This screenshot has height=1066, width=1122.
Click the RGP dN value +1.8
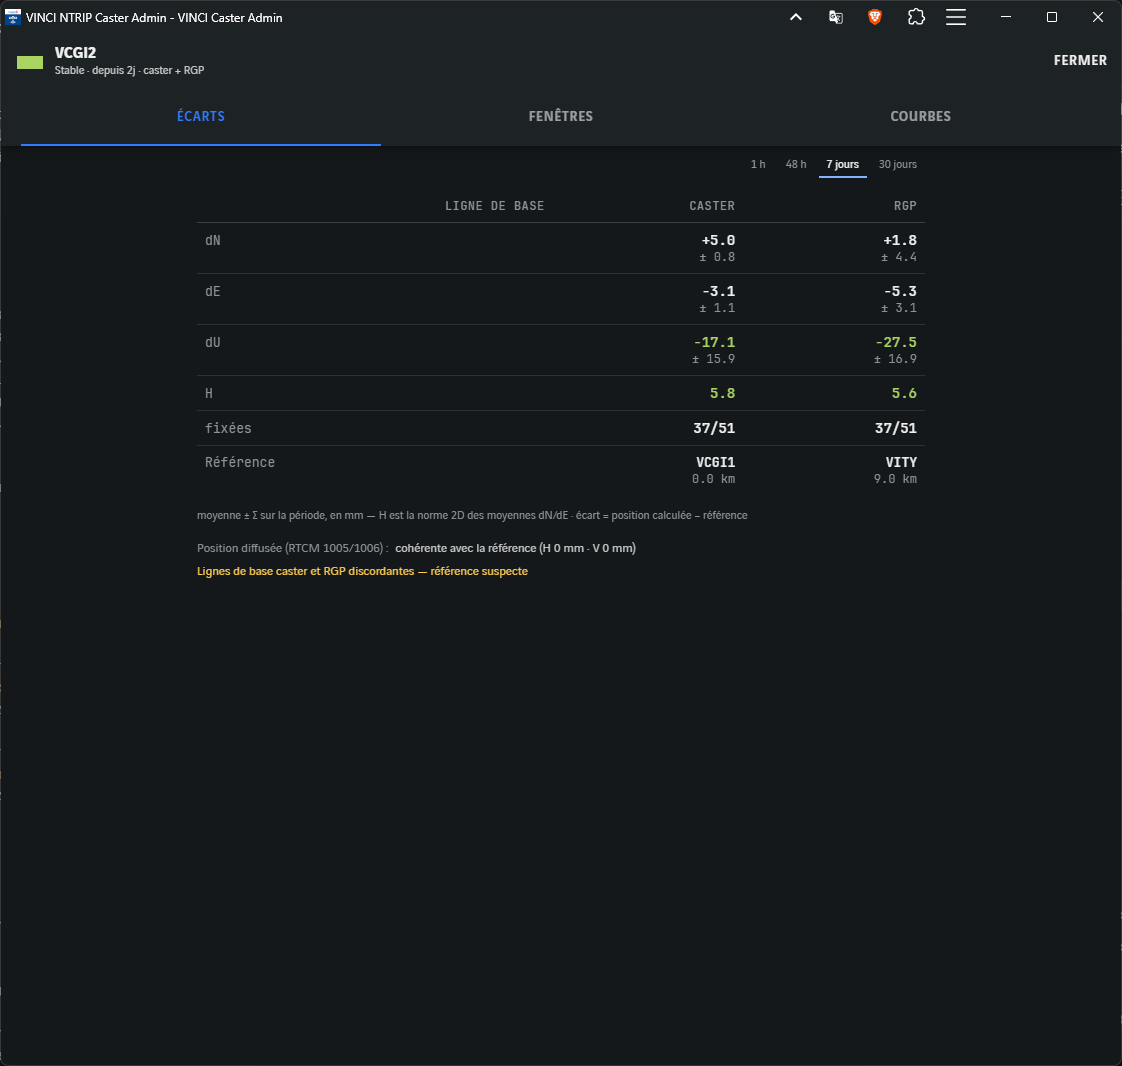point(900,240)
